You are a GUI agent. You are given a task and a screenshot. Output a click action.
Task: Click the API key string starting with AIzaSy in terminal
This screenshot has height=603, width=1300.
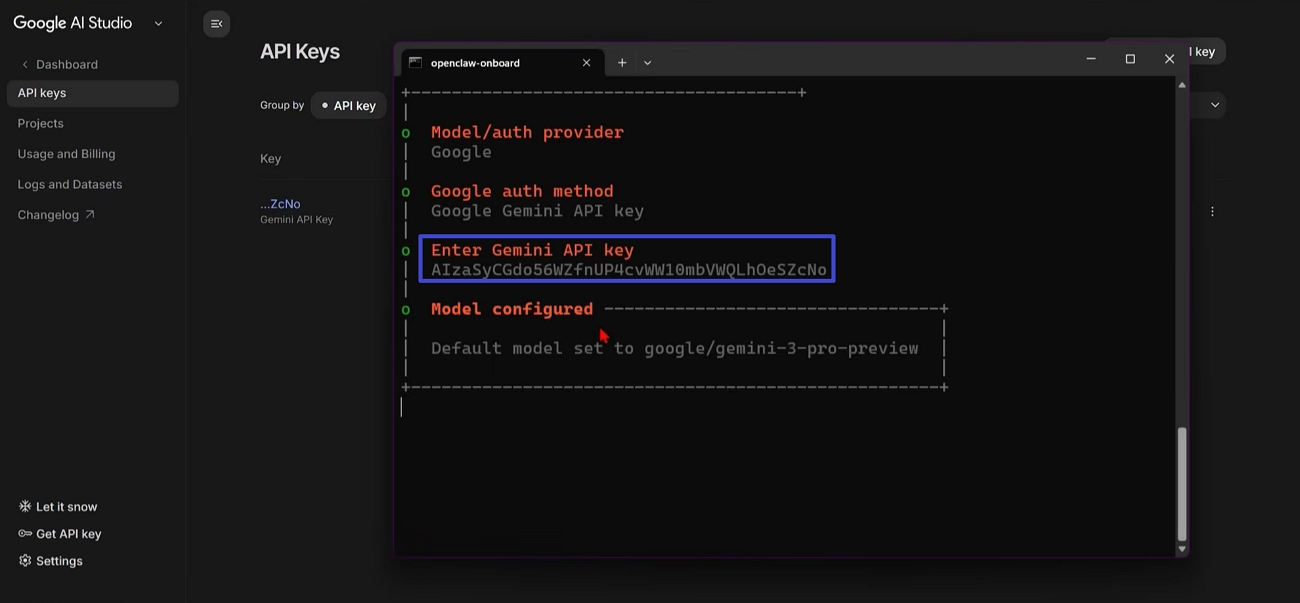[629, 270]
